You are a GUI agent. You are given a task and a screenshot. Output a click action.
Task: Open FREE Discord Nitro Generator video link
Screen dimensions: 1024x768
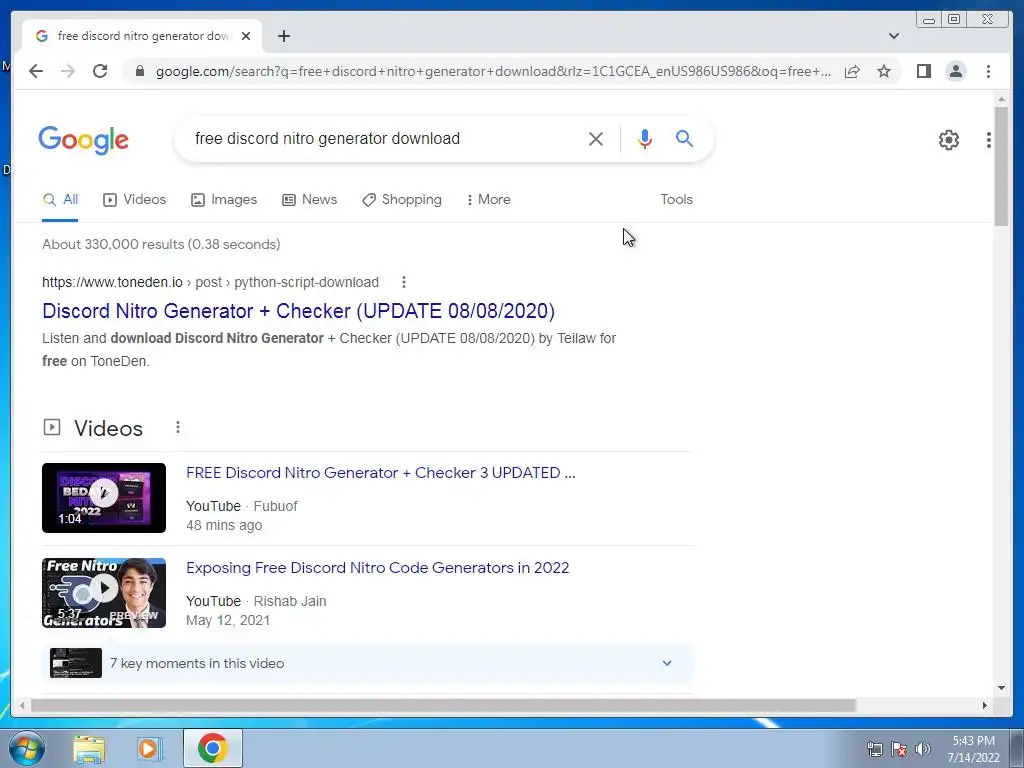(381, 473)
